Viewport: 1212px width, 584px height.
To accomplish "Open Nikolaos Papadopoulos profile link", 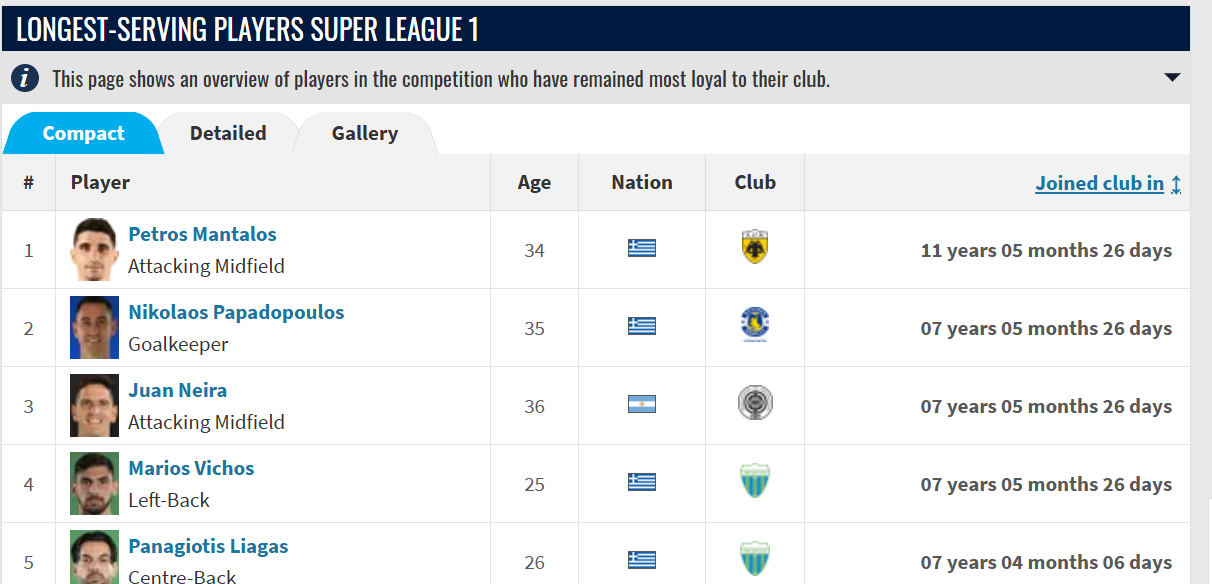I will pos(236,312).
